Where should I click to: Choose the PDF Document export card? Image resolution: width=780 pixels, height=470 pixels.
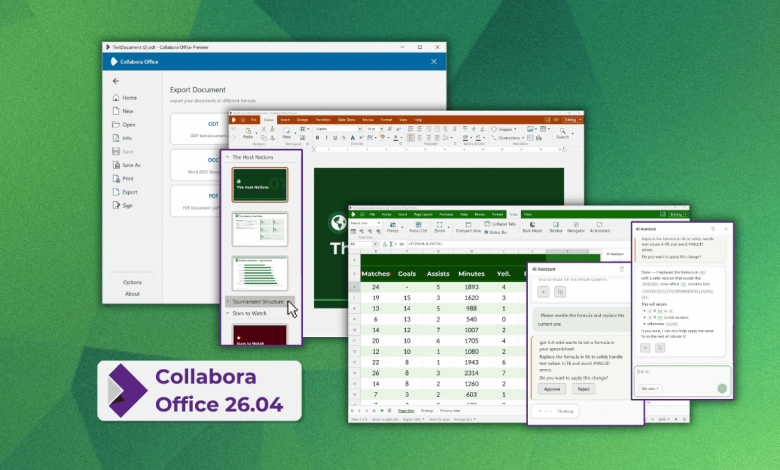195,201
